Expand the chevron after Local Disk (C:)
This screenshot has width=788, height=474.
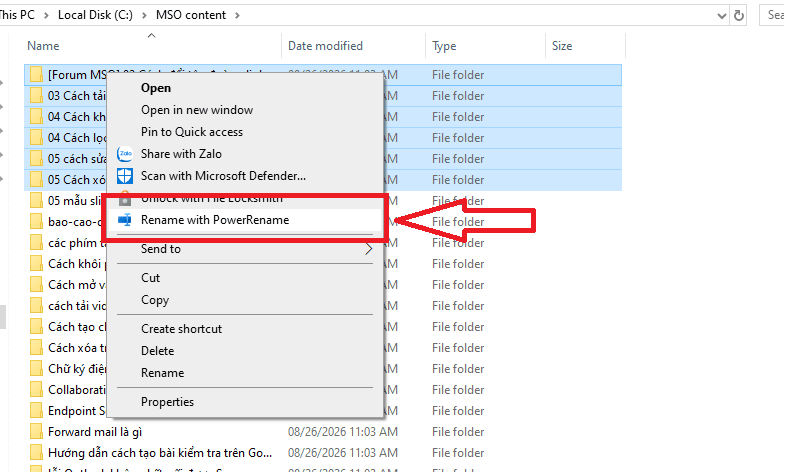click(x=144, y=16)
